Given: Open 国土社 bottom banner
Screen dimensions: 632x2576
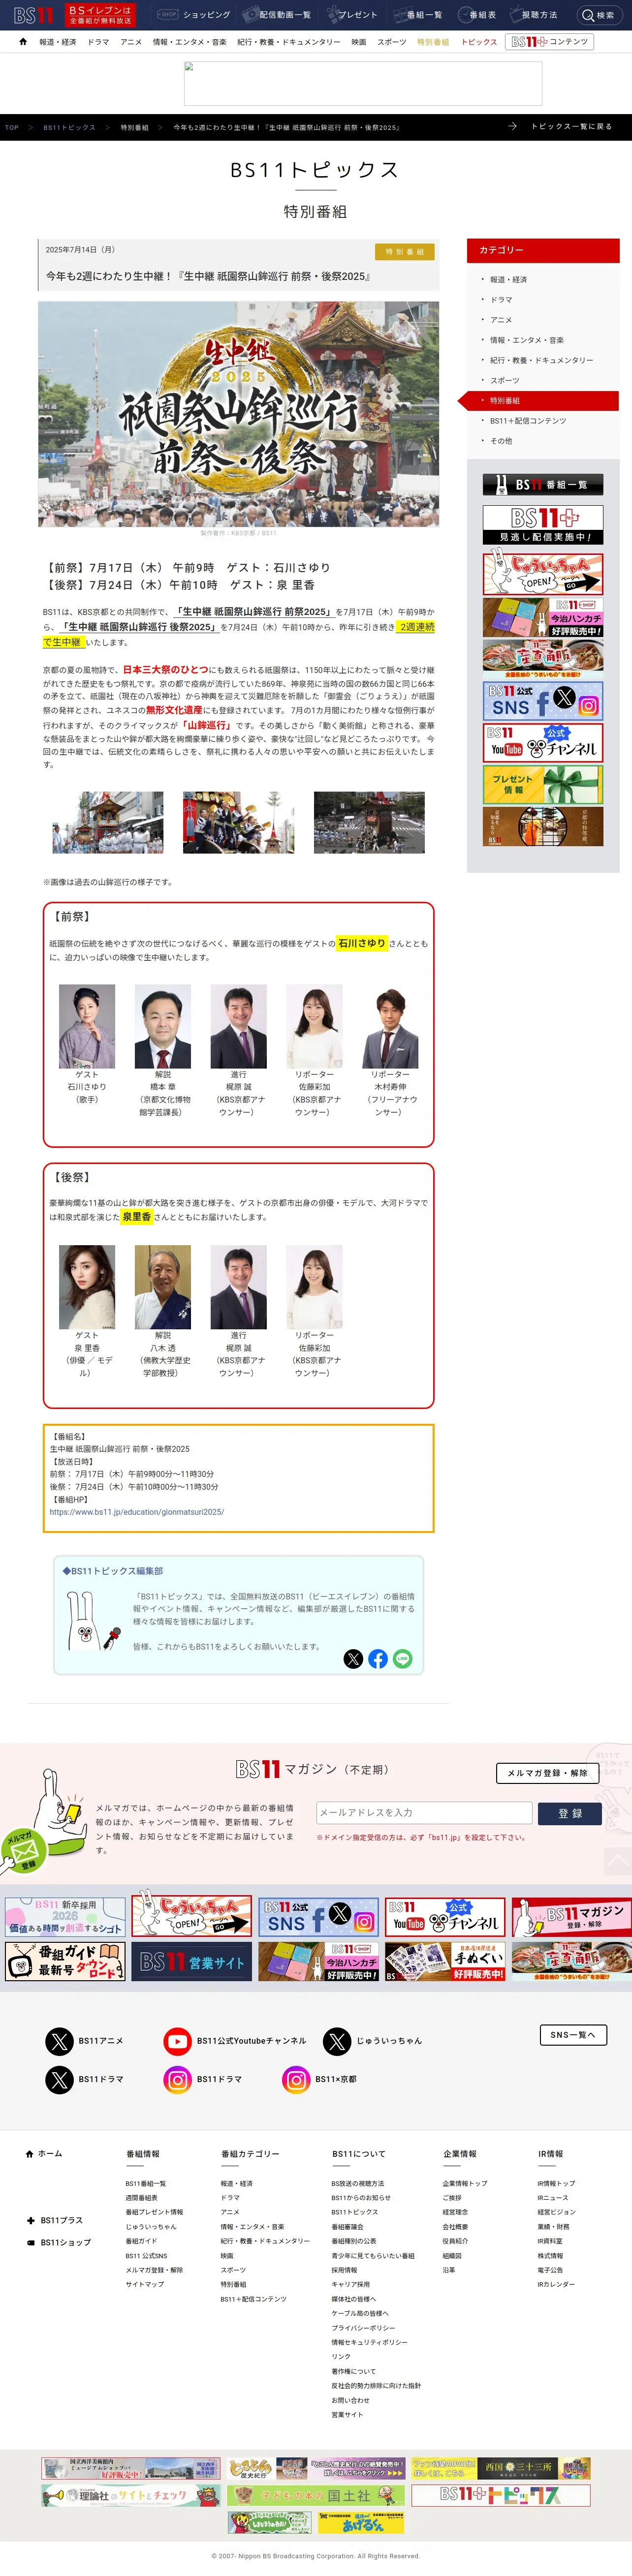Looking at the screenshot, I should click(x=316, y=2496).
